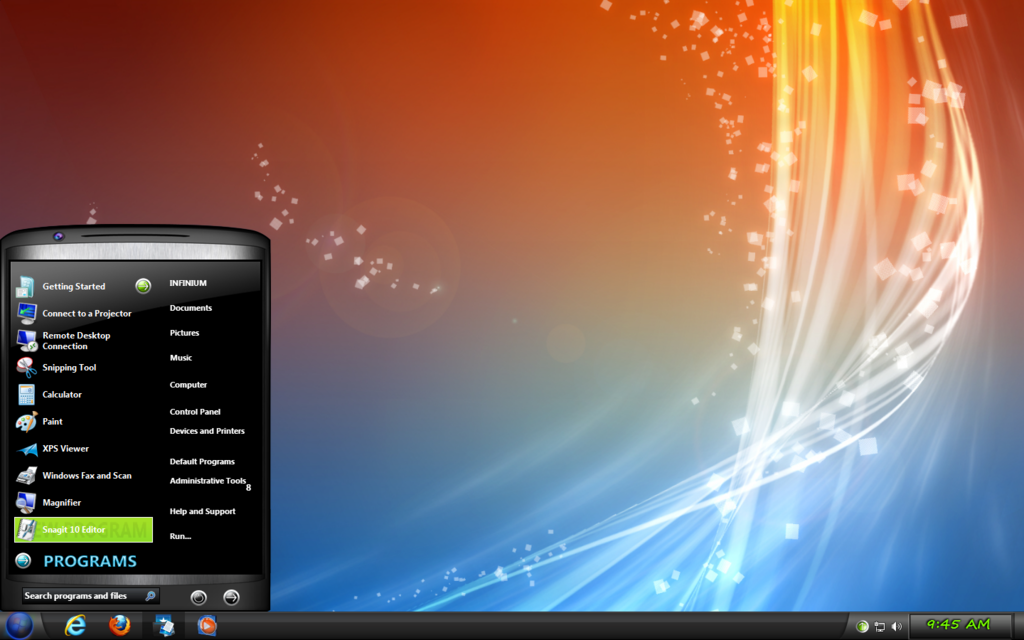
Task: Launch the Snipping Tool scissors icon
Action: (x=26, y=367)
